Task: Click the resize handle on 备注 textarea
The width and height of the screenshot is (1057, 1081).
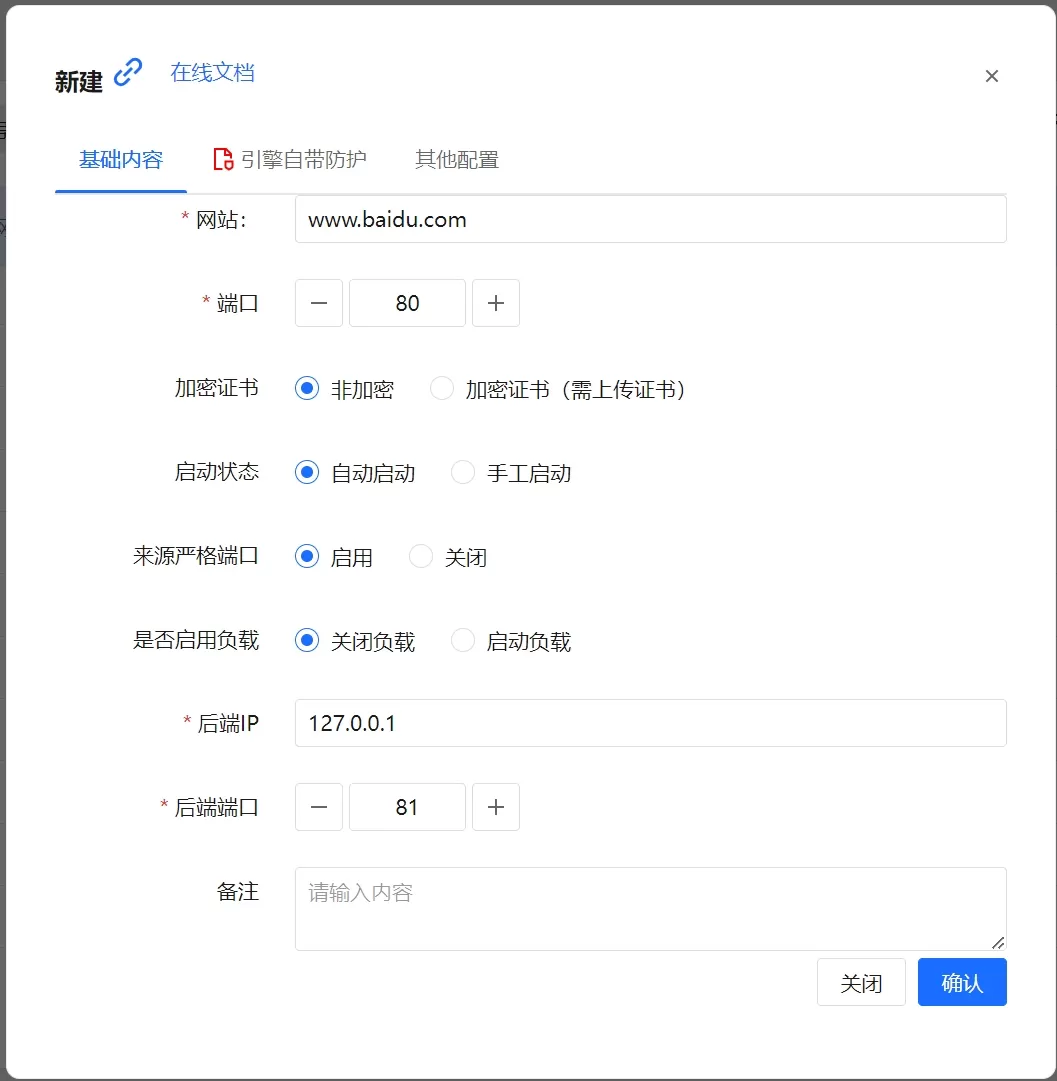Action: 998,944
